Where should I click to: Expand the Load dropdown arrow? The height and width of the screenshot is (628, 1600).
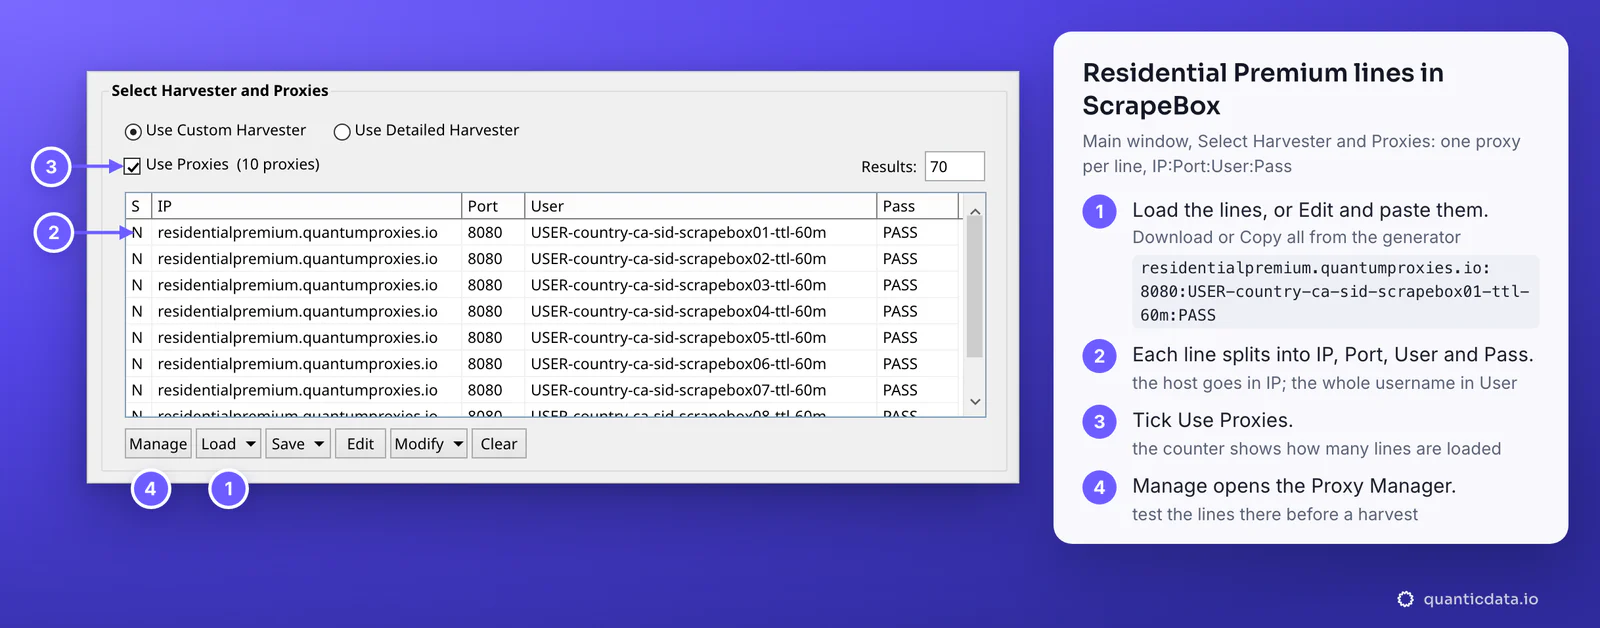(251, 444)
